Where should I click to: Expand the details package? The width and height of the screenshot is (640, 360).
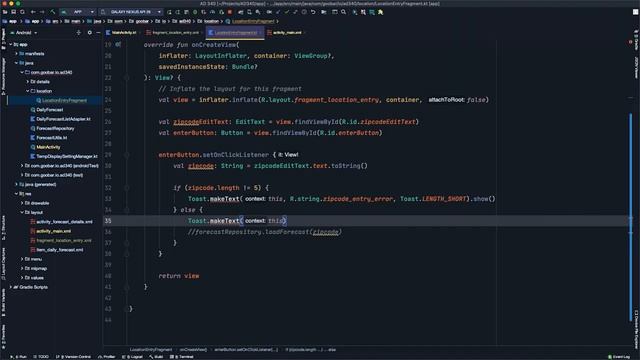coord(28,82)
